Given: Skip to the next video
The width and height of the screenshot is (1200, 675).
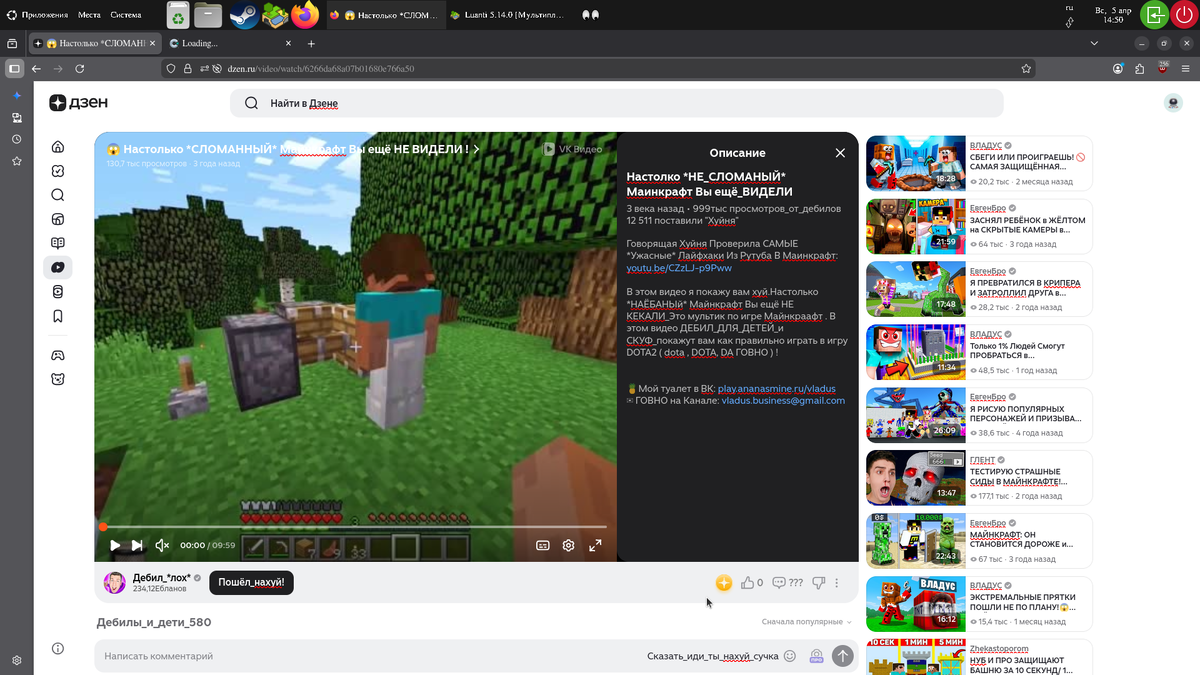Looking at the screenshot, I should coord(138,545).
